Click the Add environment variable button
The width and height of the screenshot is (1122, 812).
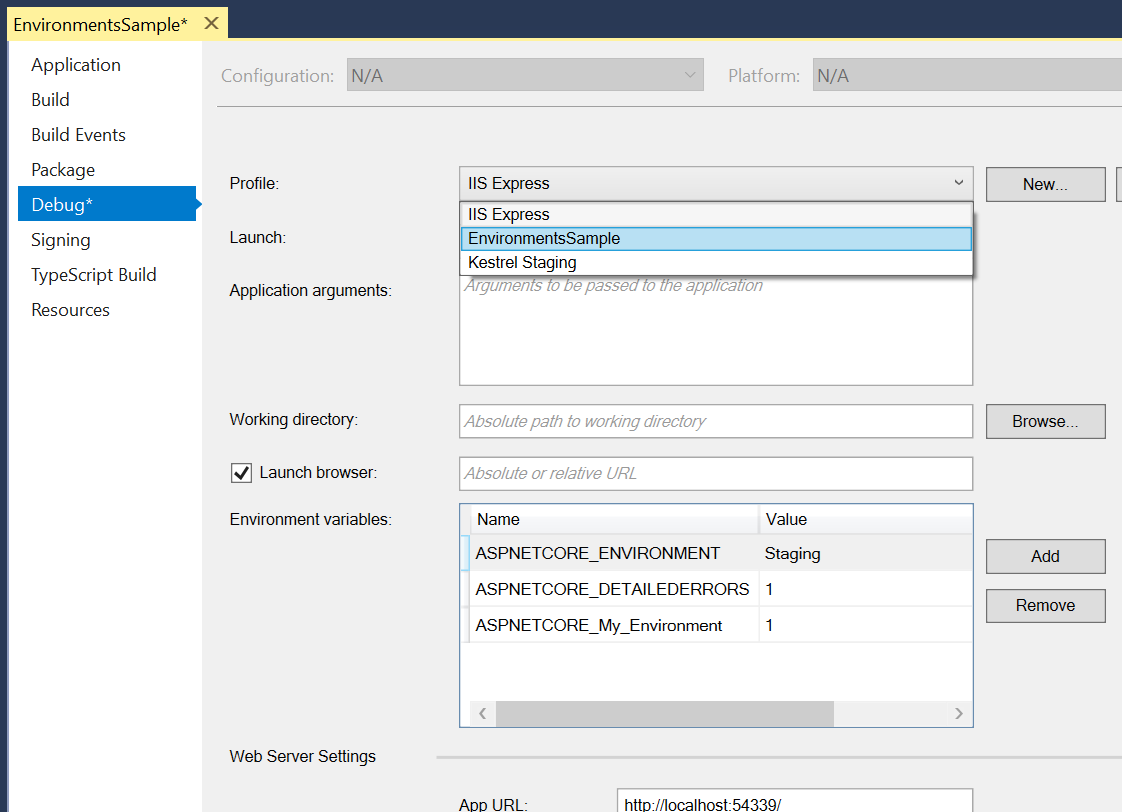tap(1045, 557)
